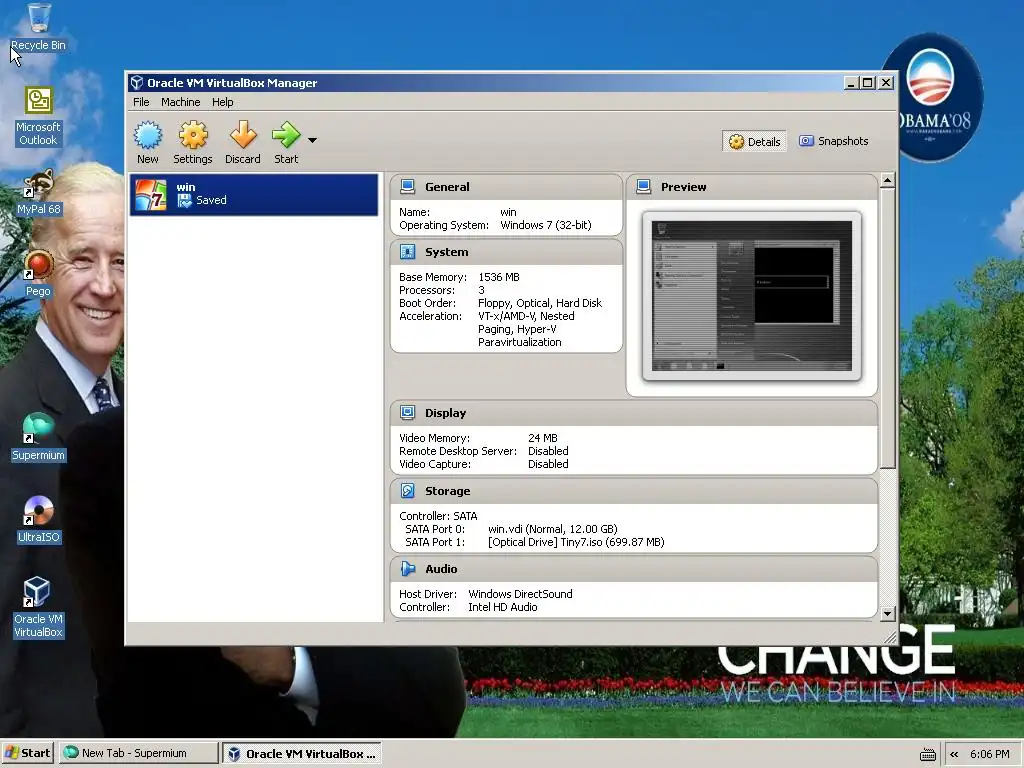Click the on-screen keyboard tray icon
Screen dimensions: 1024x768
927,754
